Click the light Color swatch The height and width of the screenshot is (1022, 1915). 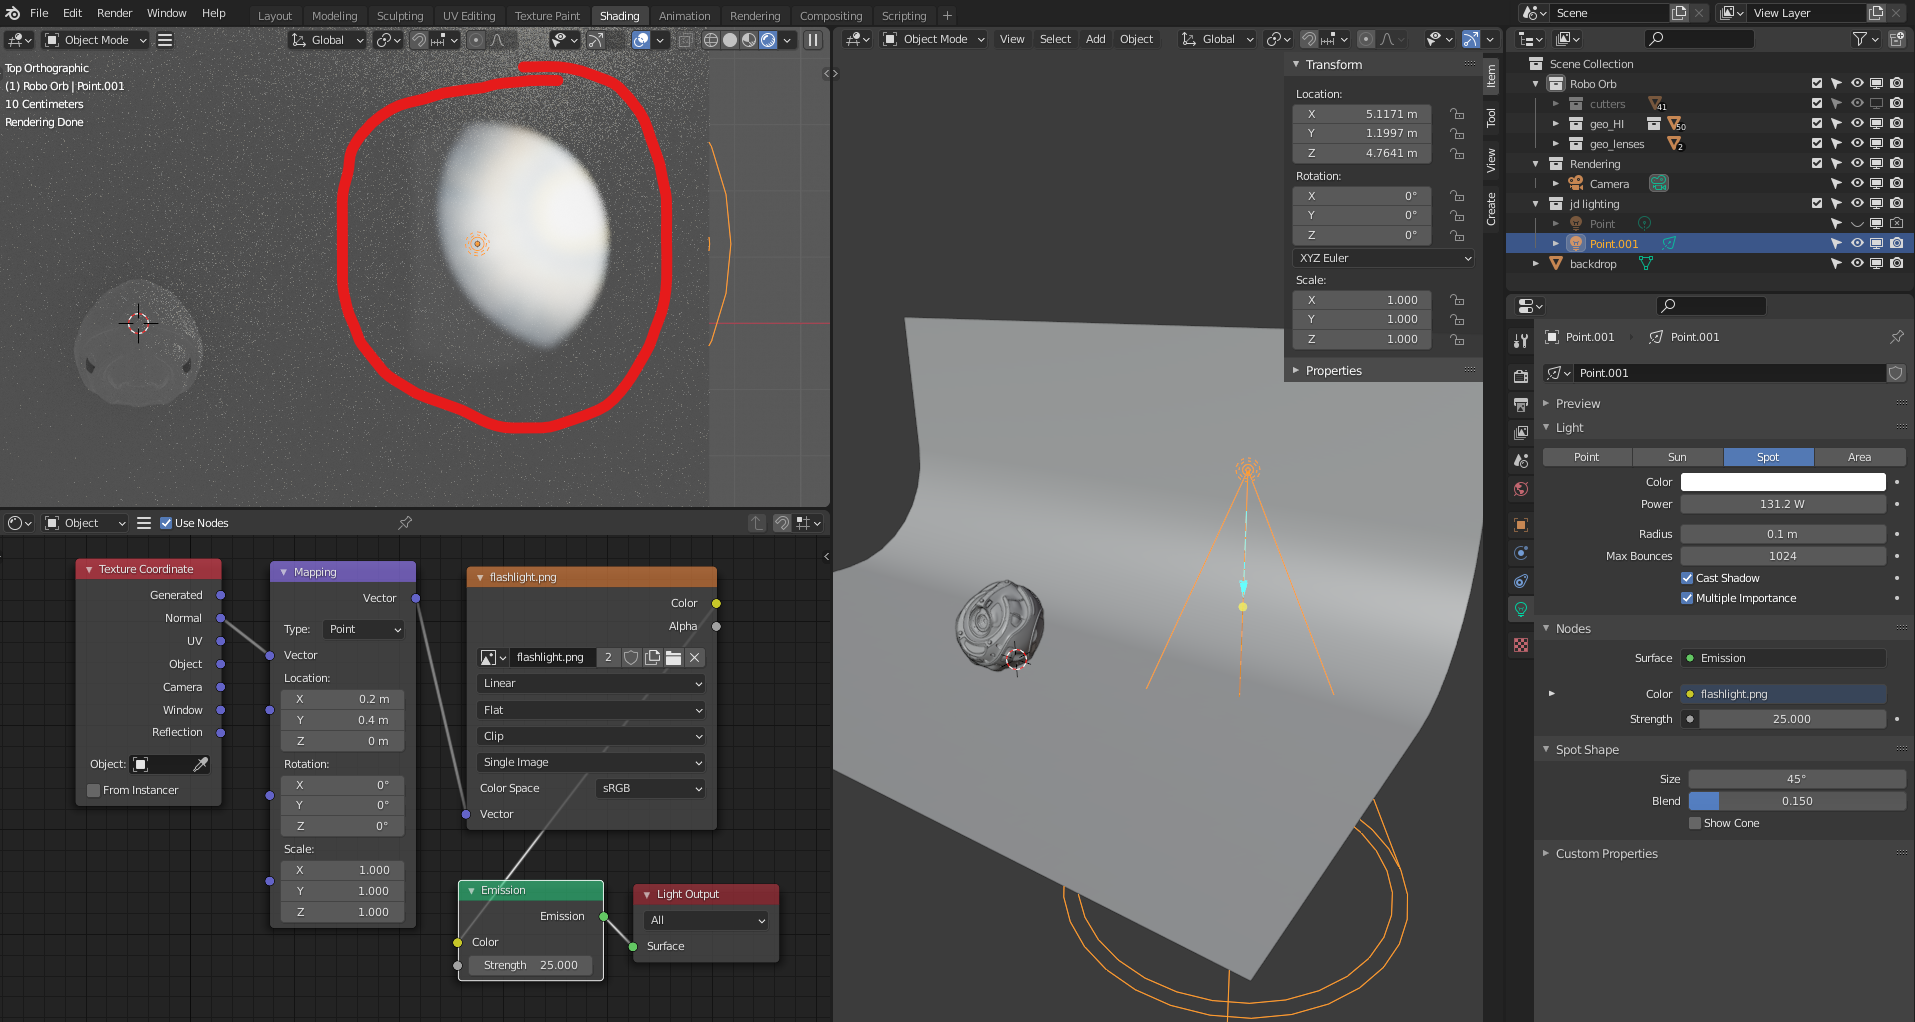pyautogui.click(x=1782, y=481)
